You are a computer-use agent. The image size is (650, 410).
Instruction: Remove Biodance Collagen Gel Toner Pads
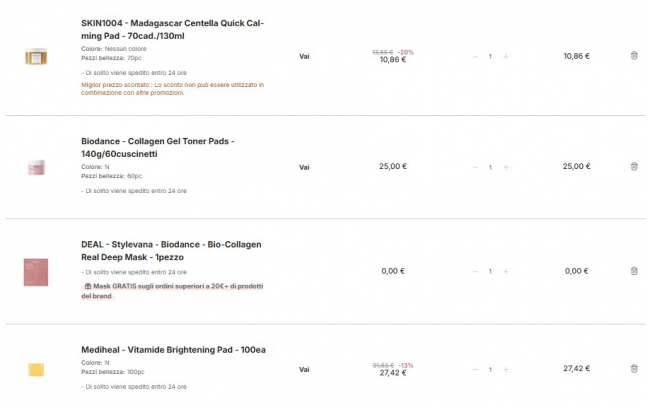[x=634, y=166]
